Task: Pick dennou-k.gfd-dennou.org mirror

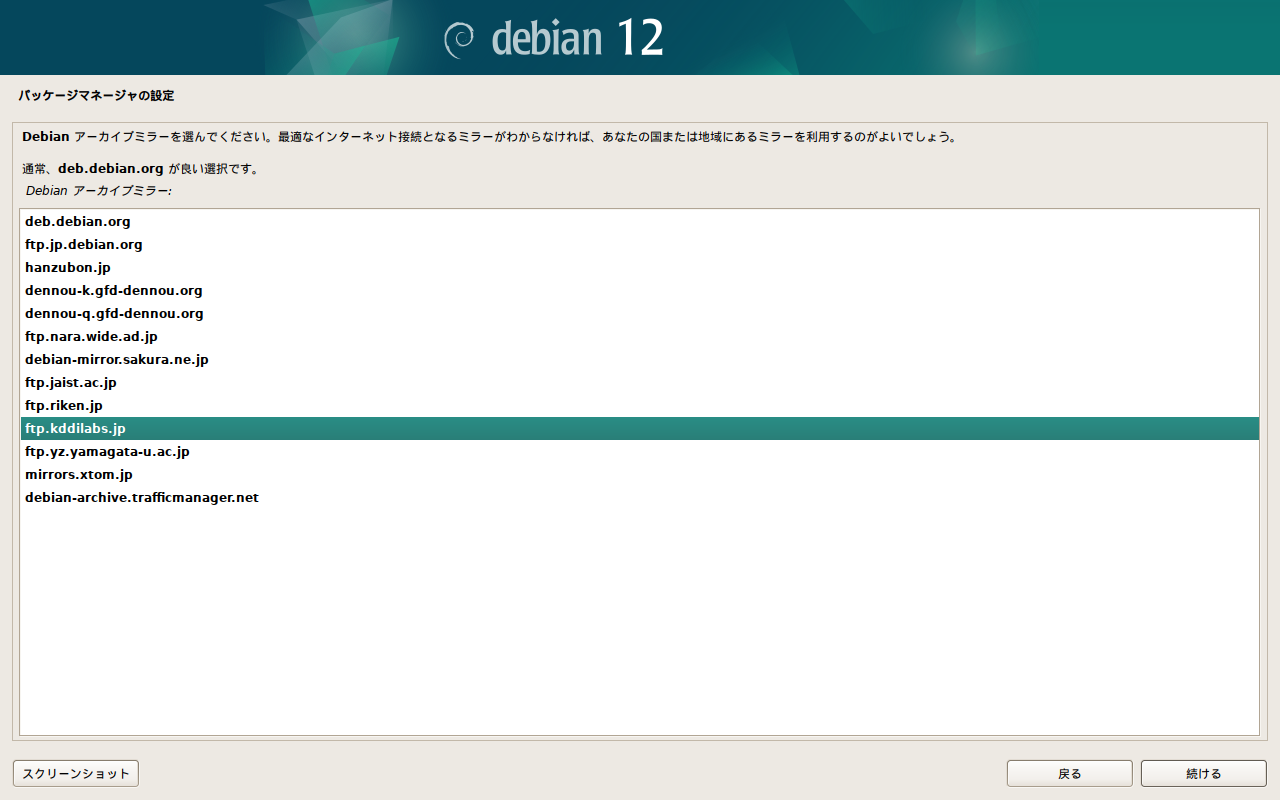Action: pos(640,290)
